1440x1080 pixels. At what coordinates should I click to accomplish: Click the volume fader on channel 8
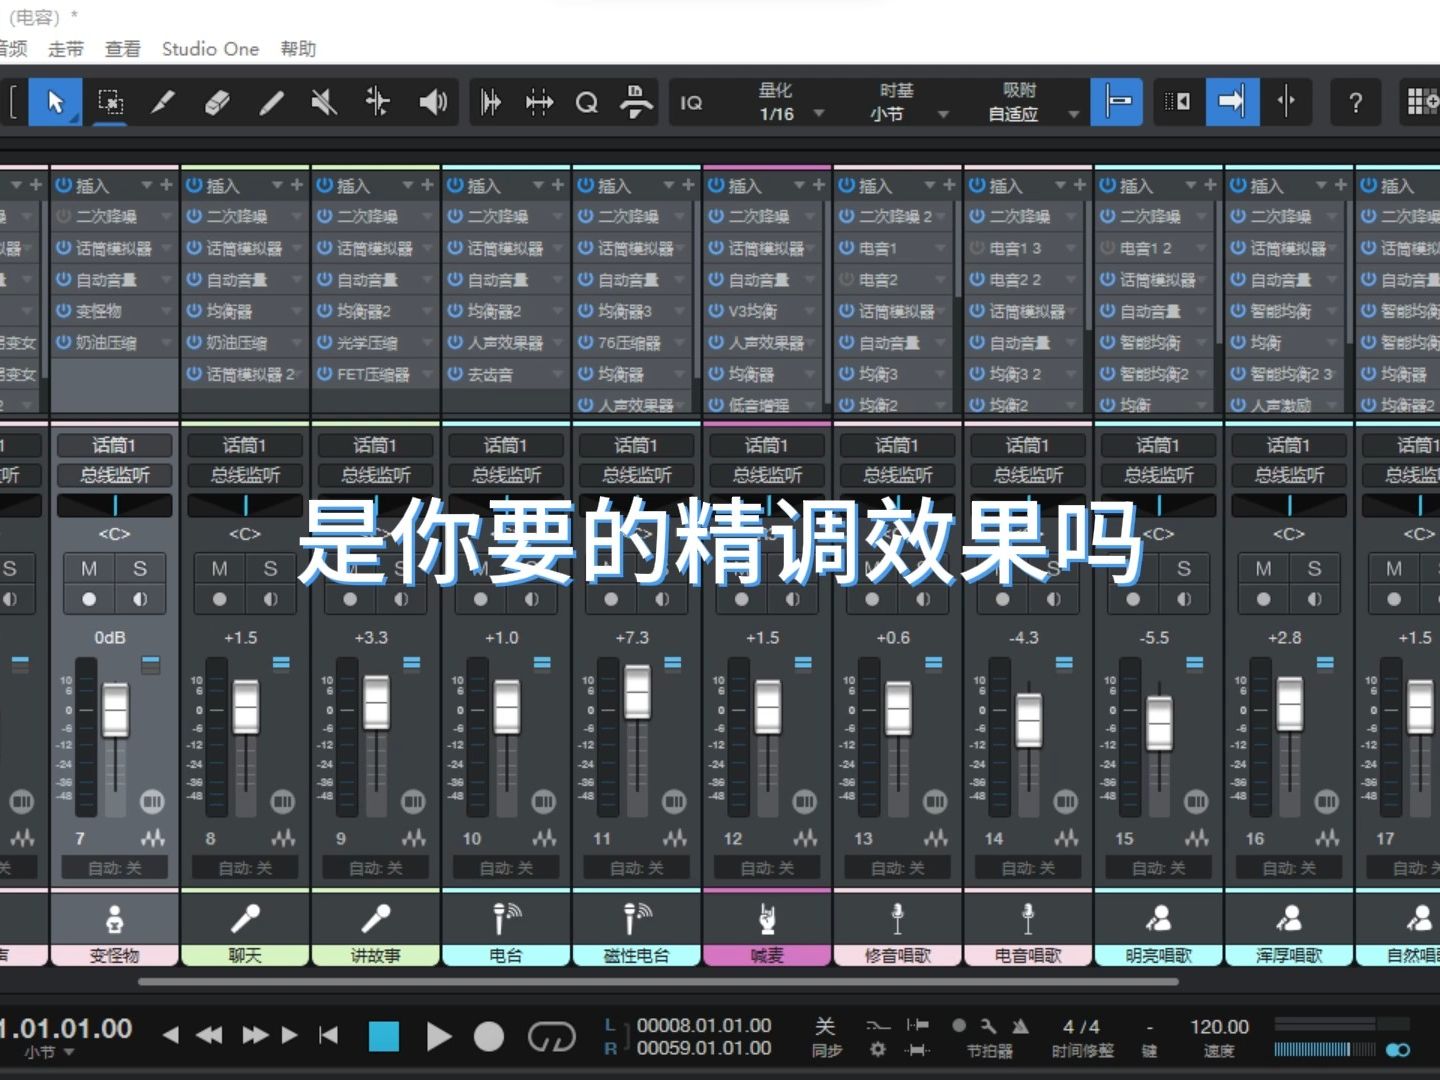(246, 706)
